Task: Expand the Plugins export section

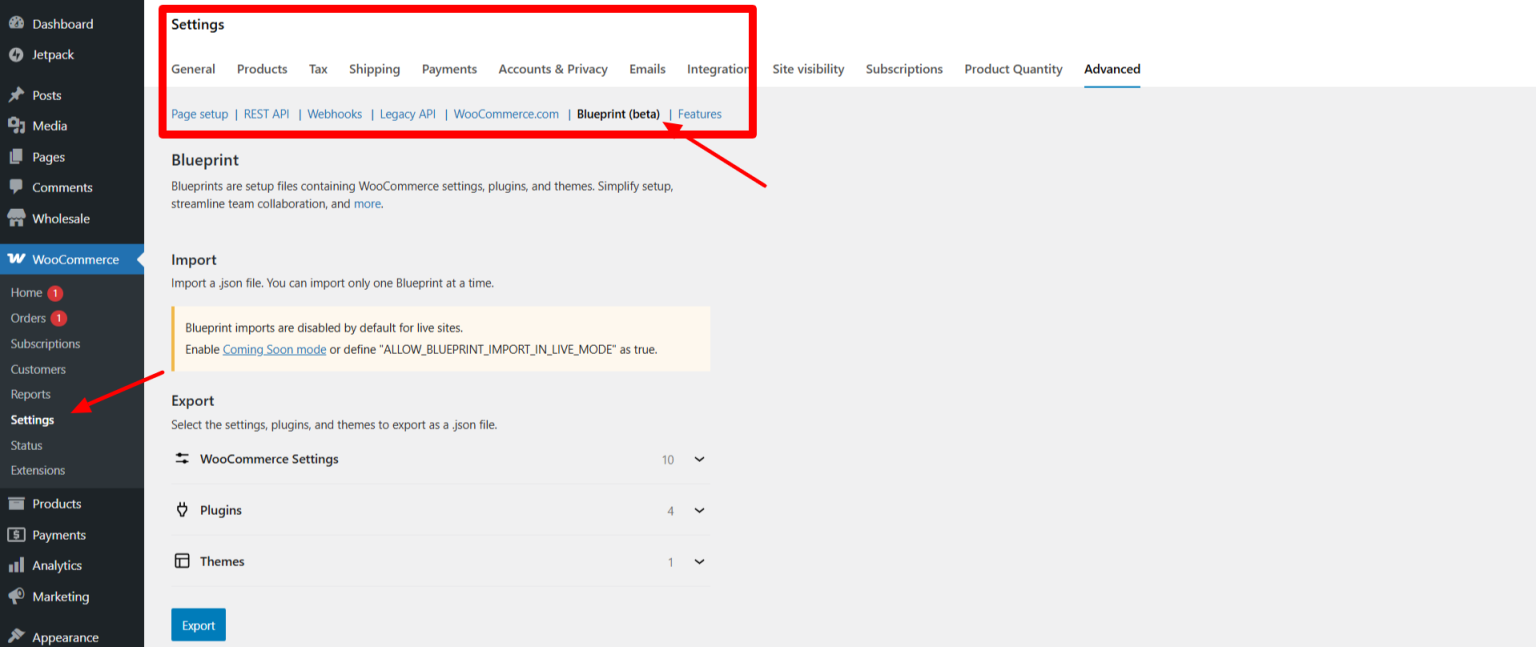Action: [698, 510]
